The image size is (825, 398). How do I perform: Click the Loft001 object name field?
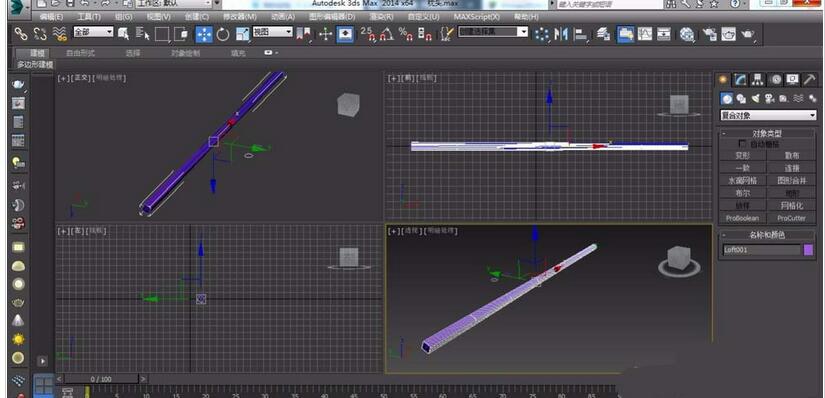pos(761,250)
